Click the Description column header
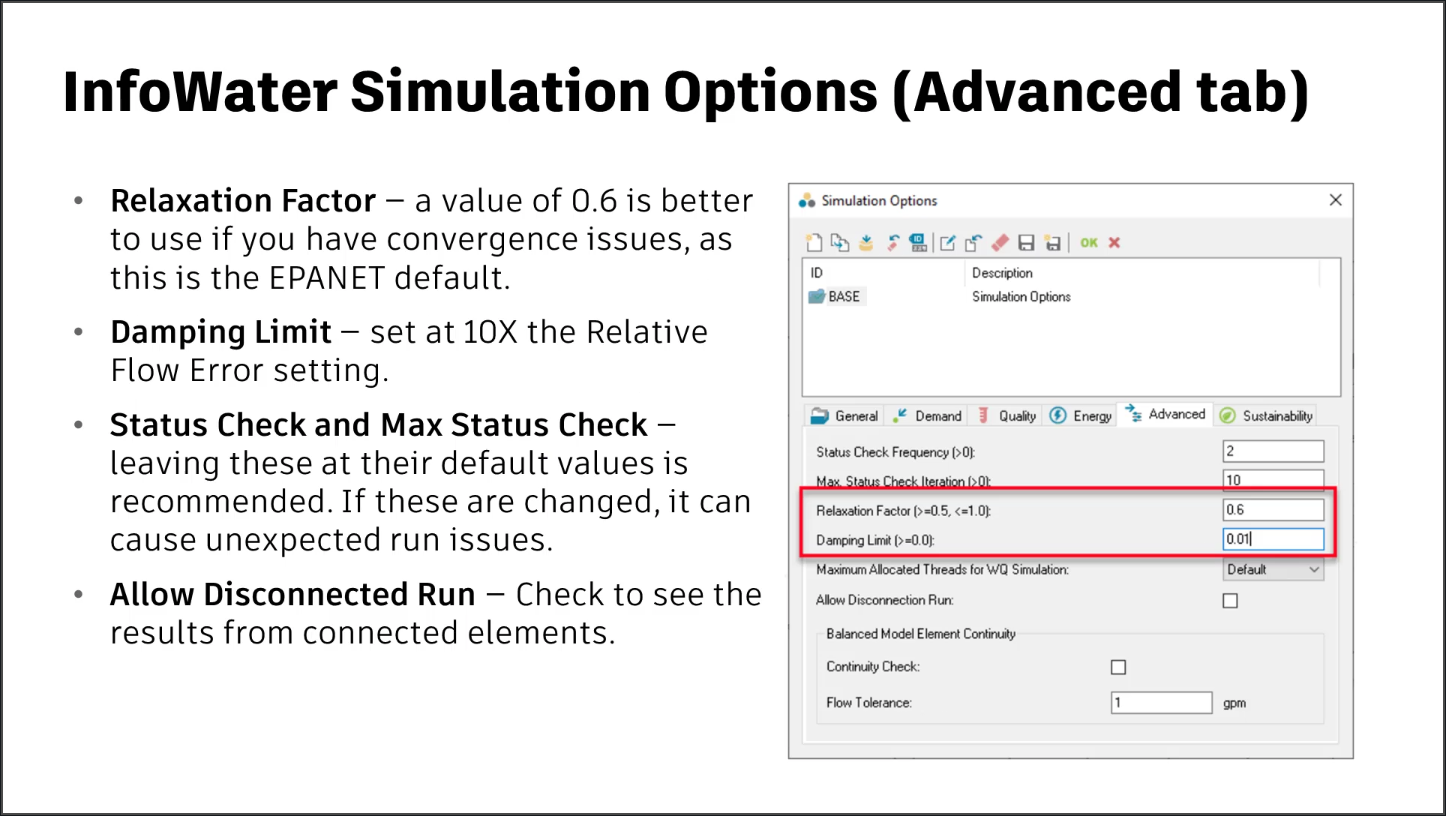 tap(1002, 273)
